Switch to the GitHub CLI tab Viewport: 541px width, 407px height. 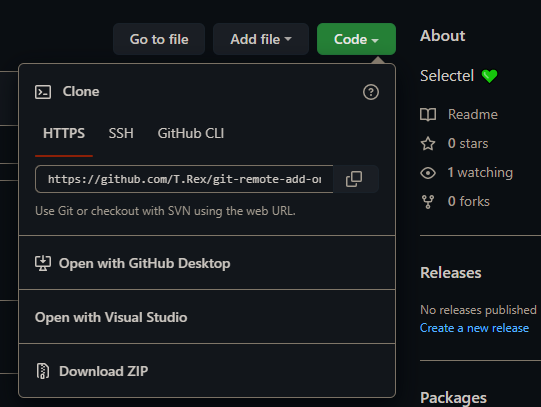(x=191, y=133)
